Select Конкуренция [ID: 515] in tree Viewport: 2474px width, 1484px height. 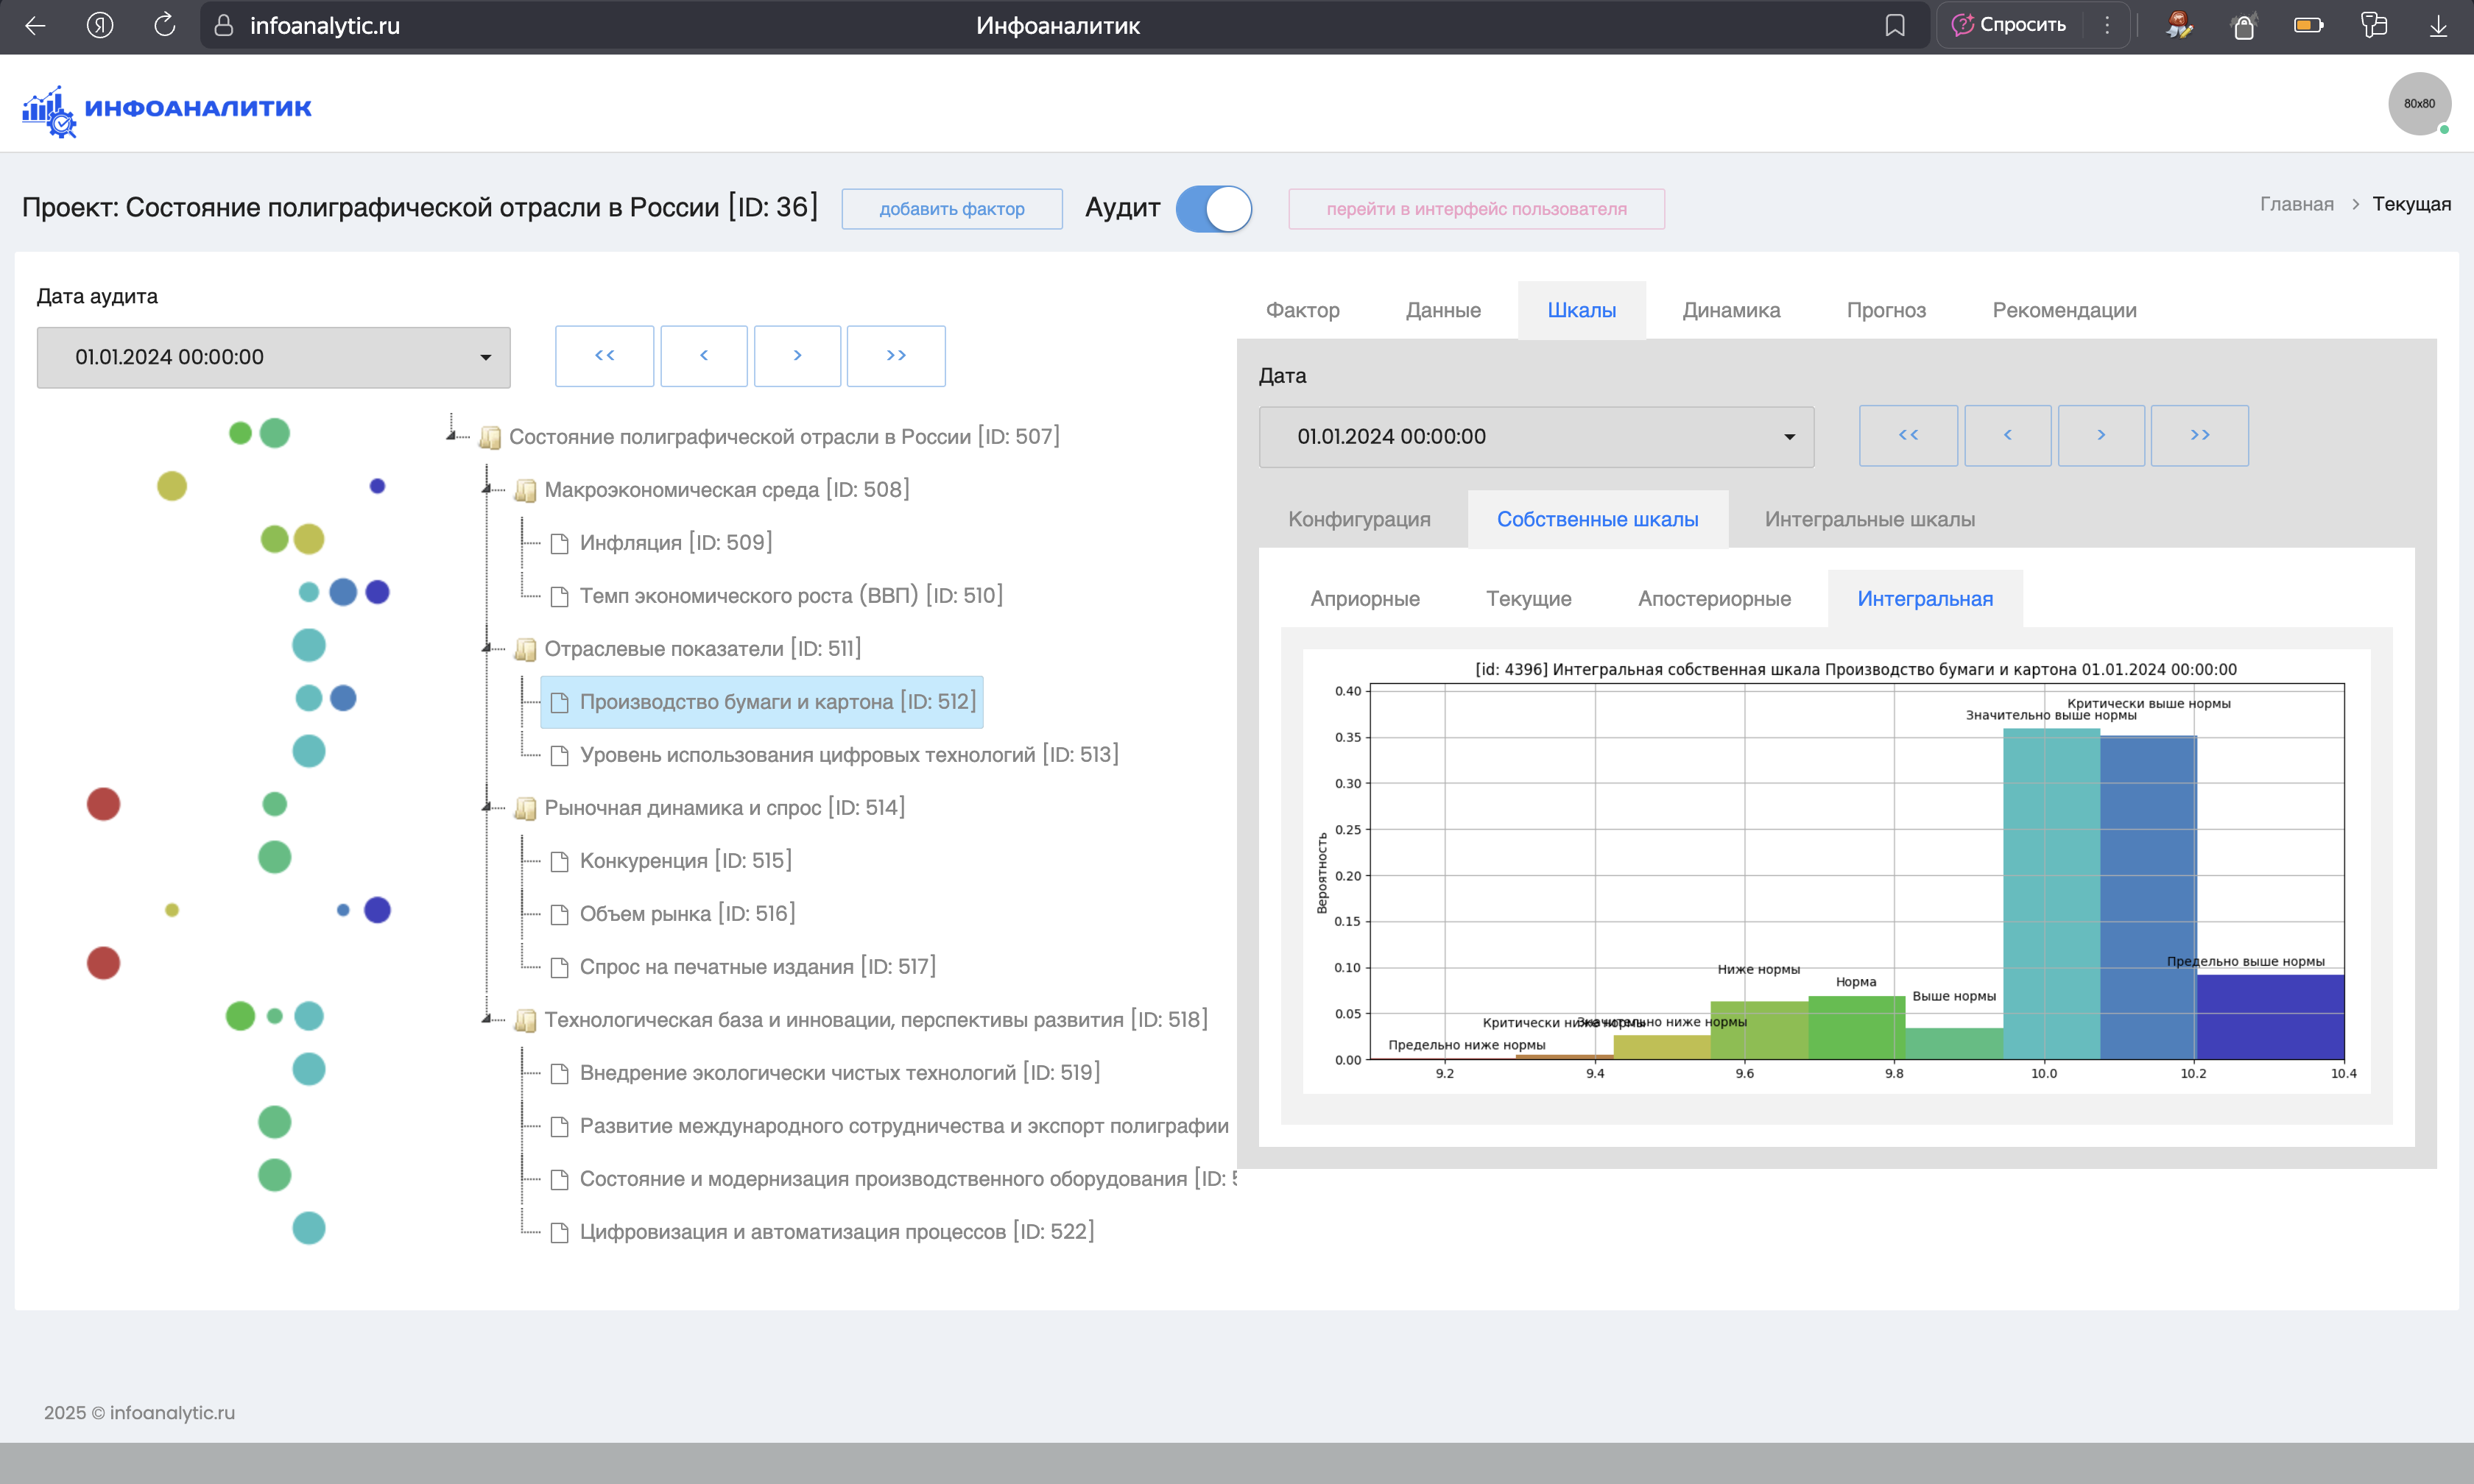point(685,861)
